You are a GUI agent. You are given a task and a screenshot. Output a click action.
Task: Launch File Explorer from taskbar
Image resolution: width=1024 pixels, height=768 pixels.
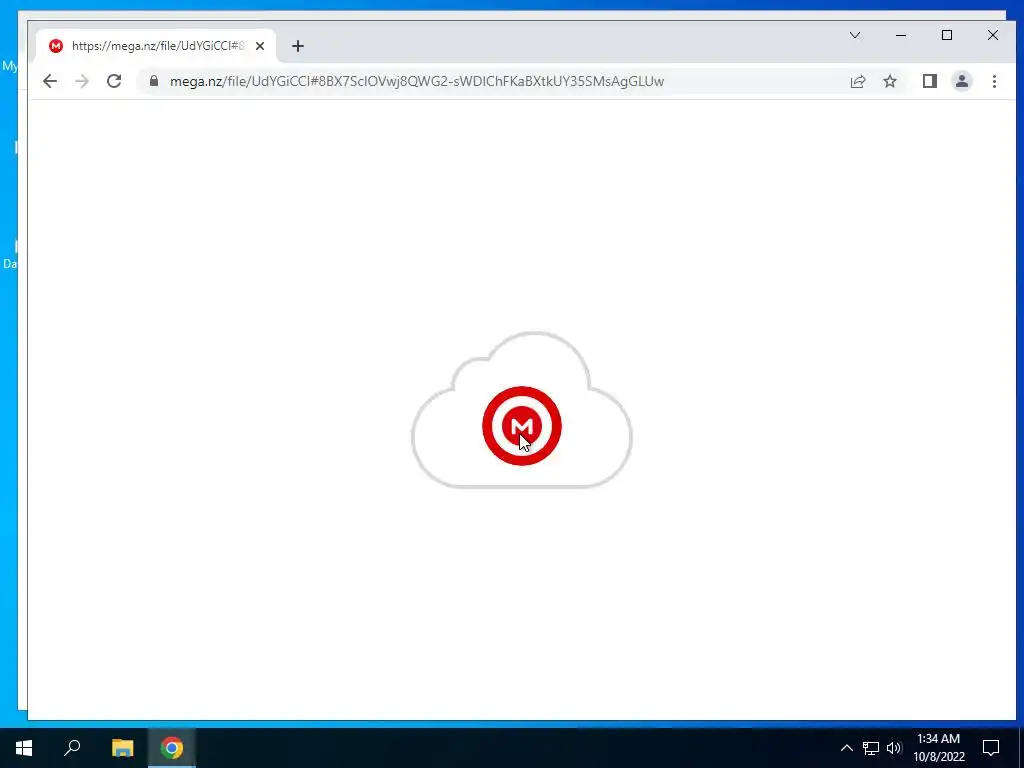click(122, 748)
